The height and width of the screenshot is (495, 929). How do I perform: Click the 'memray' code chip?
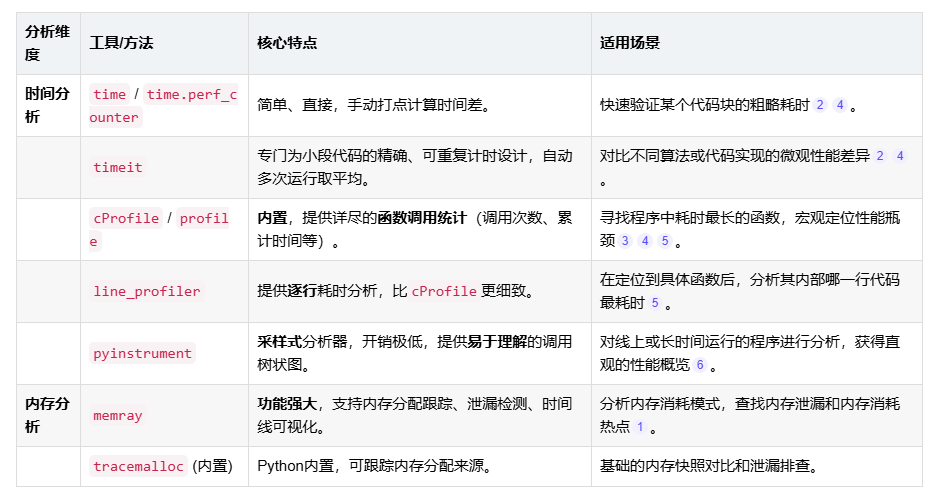[118, 416]
